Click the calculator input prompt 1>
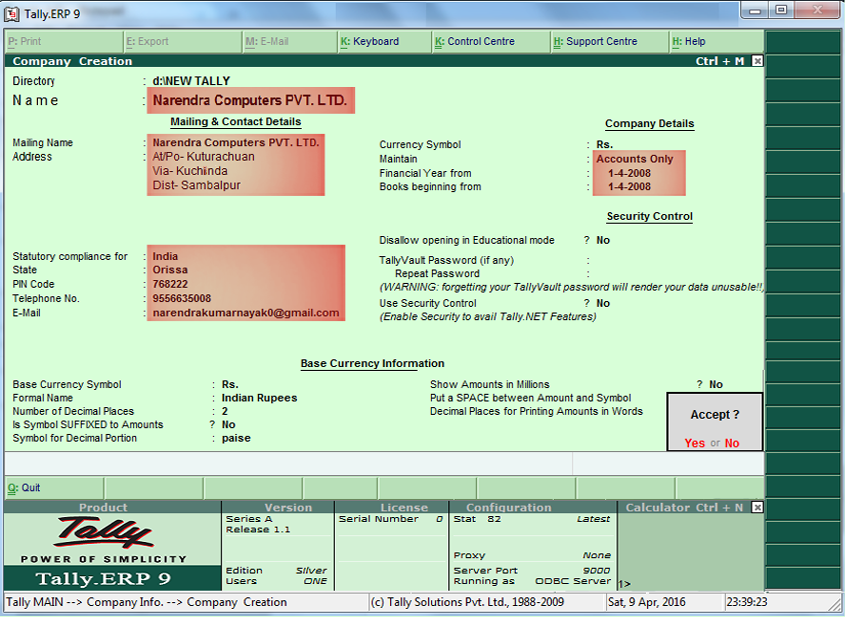This screenshot has width=845, height=617. [624, 584]
